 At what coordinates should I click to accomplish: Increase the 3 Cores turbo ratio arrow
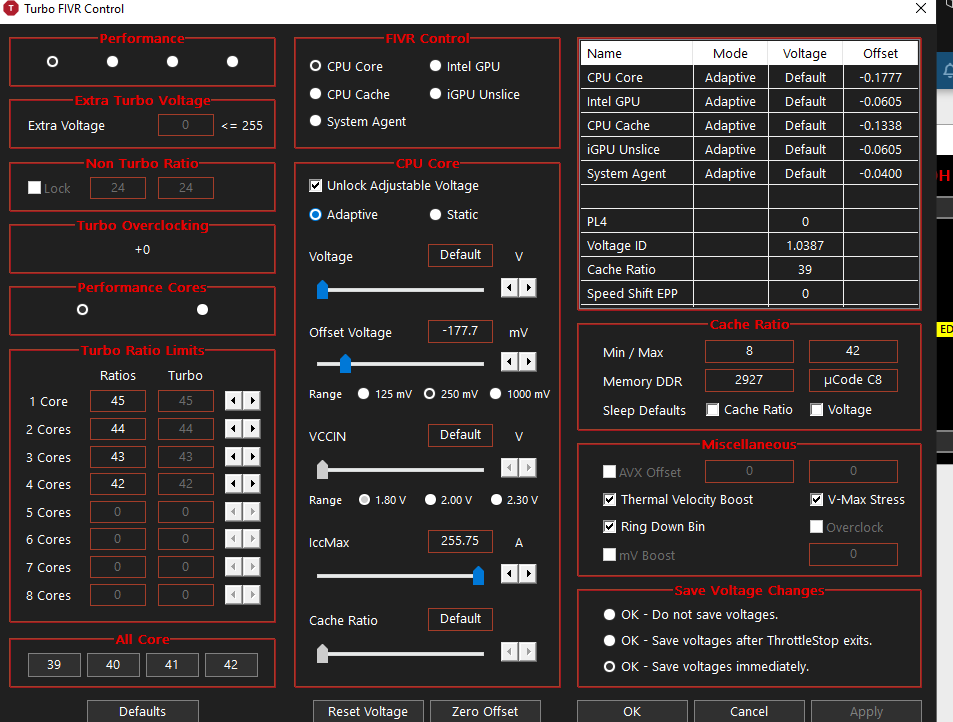tap(252, 456)
